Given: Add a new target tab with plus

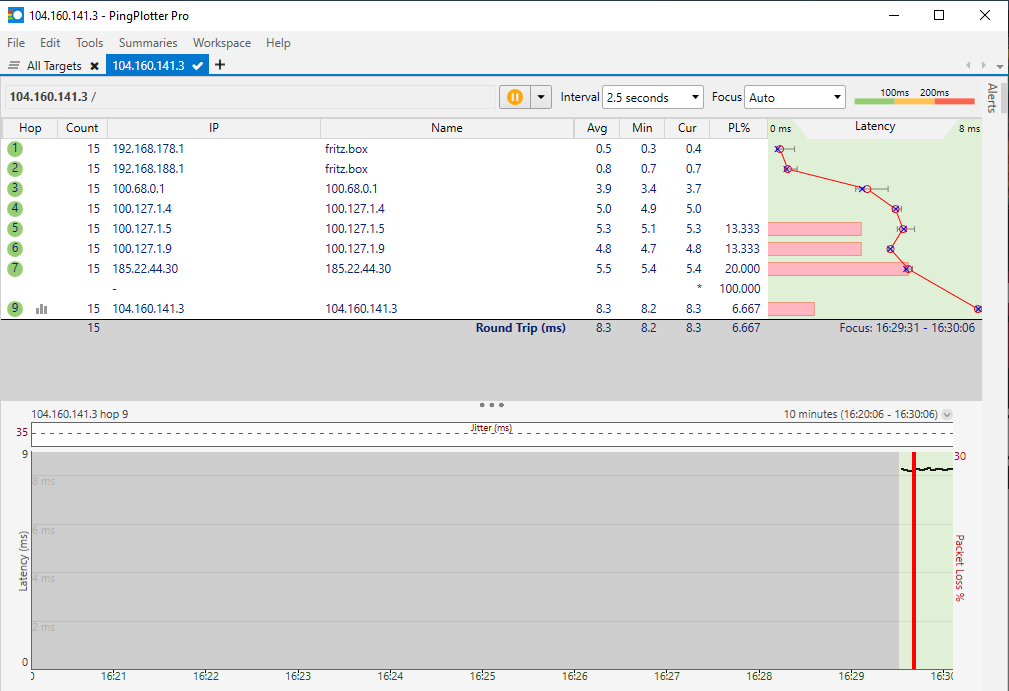Looking at the screenshot, I should point(220,64).
